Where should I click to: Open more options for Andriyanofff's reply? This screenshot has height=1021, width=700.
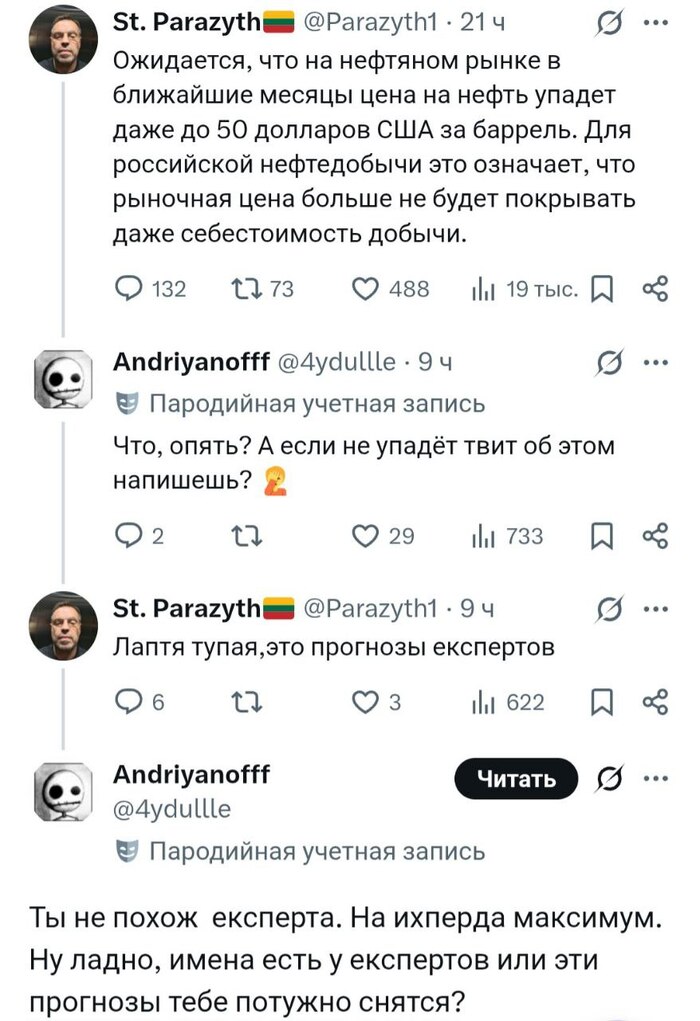[657, 363]
